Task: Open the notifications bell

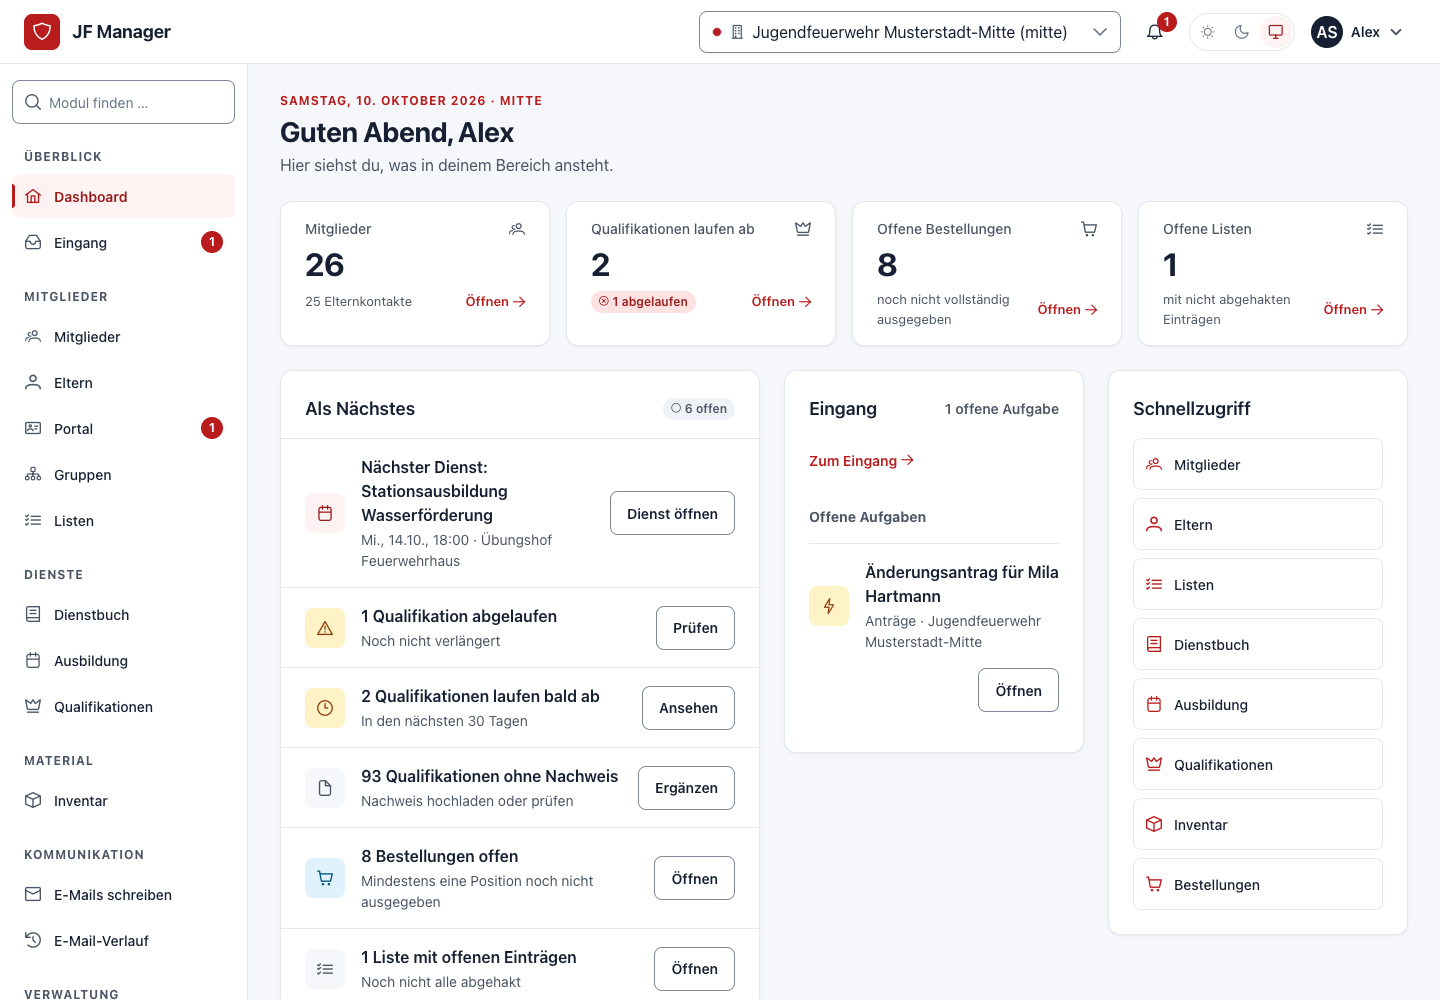Action: pos(1155,32)
